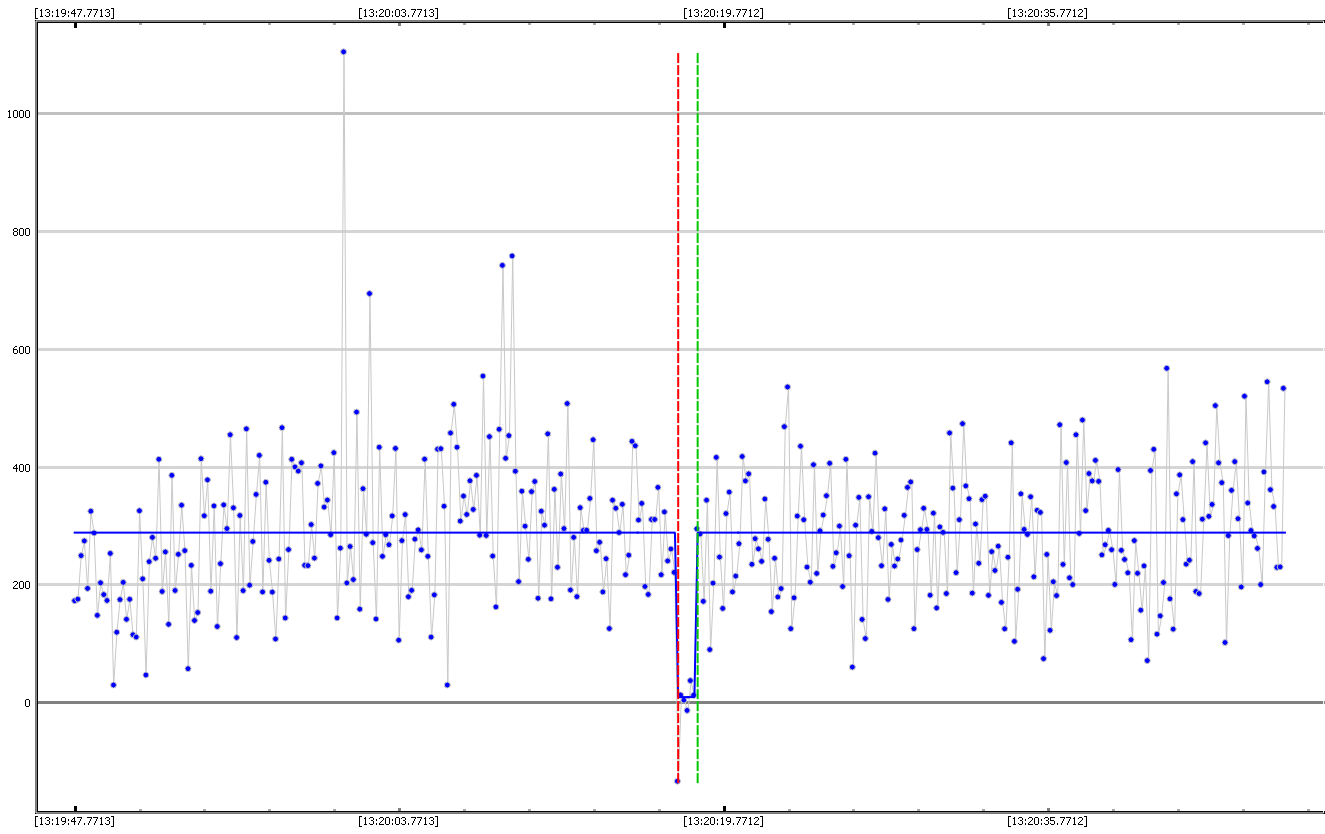This screenshot has height=834, width=1325.
Task: Click the y-axis label 1000
Action: [x=19, y=114]
